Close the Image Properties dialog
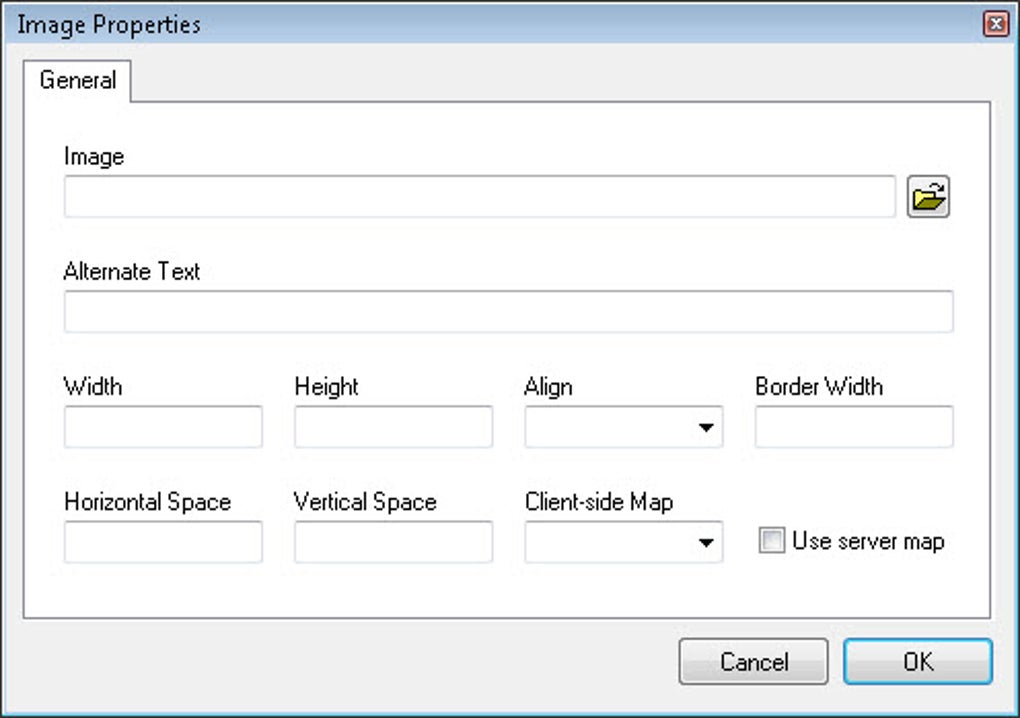Screen dimensions: 1020x718 tap(995, 24)
